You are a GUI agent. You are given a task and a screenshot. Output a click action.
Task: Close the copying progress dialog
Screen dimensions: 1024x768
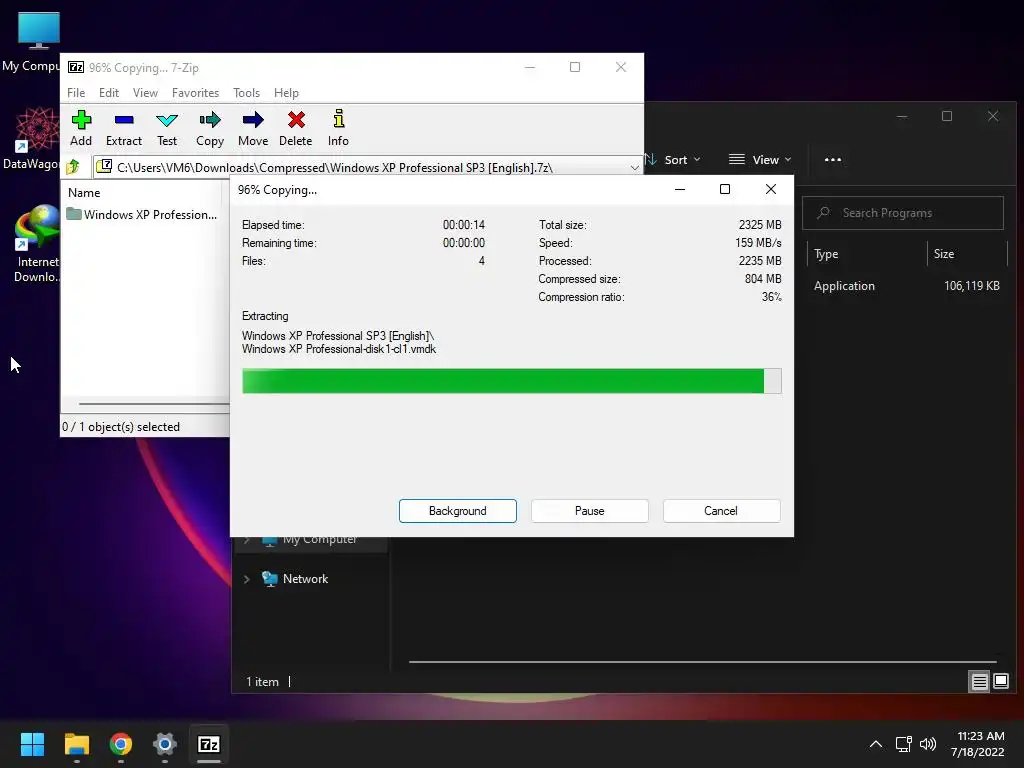(771, 189)
